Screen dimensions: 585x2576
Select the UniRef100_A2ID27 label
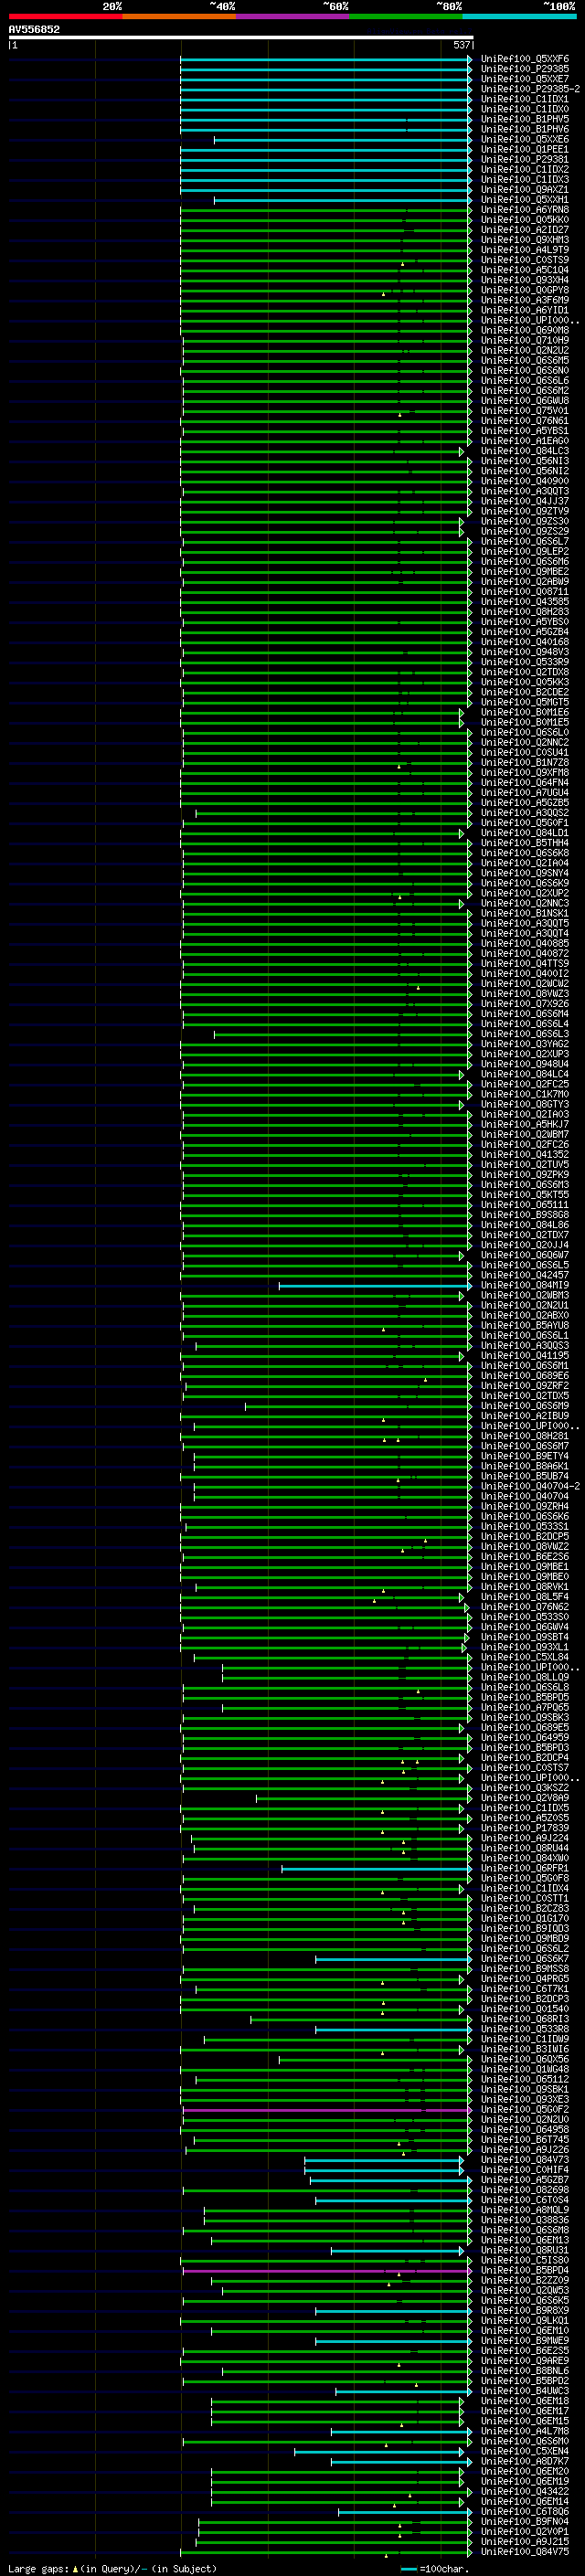click(x=525, y=230)
